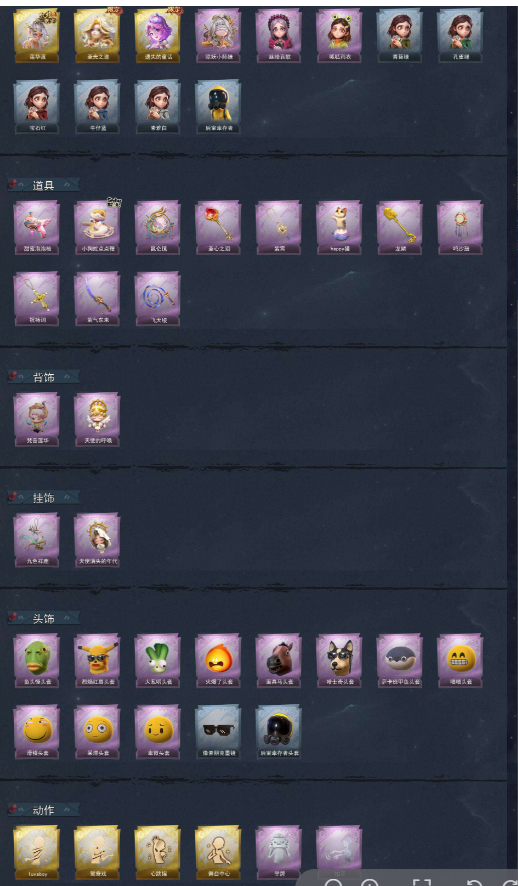Choose the golden shovel prop item

point(399,227)
